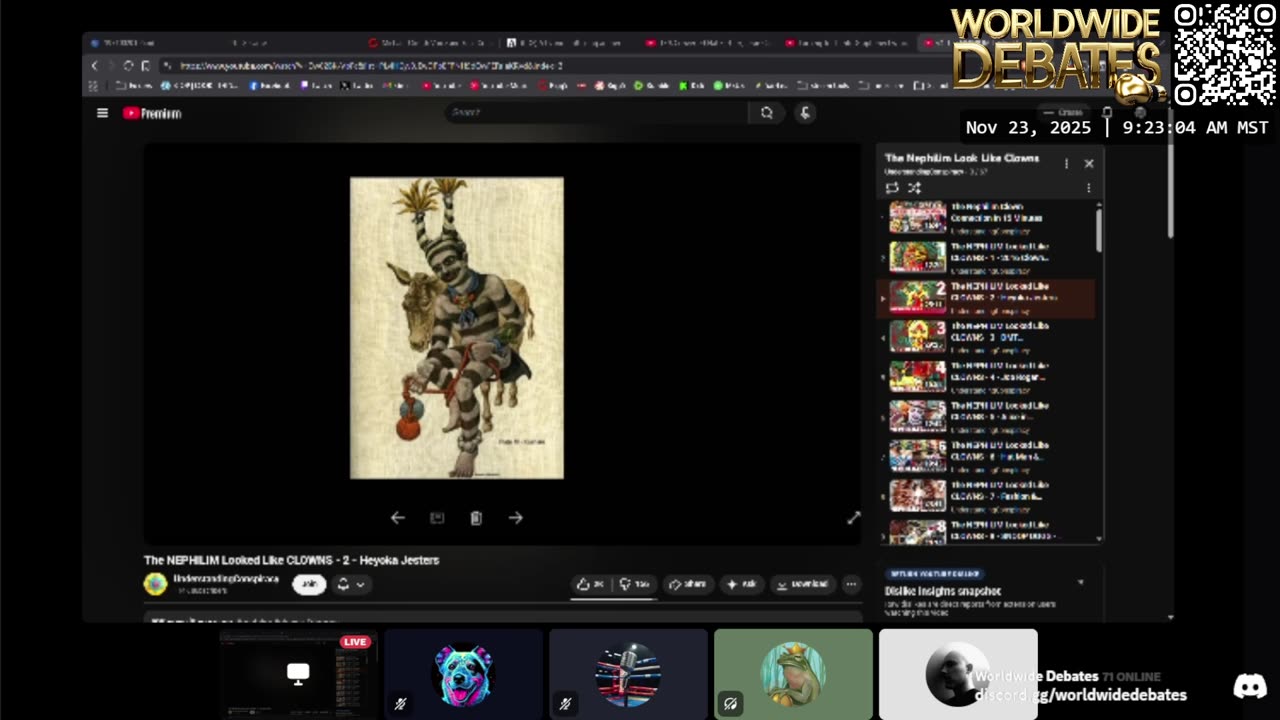Switch to browser tab with red circular icon
The height and width of the screenshot is (720, 1280).
pyautogui.click(x=430, y=43)
